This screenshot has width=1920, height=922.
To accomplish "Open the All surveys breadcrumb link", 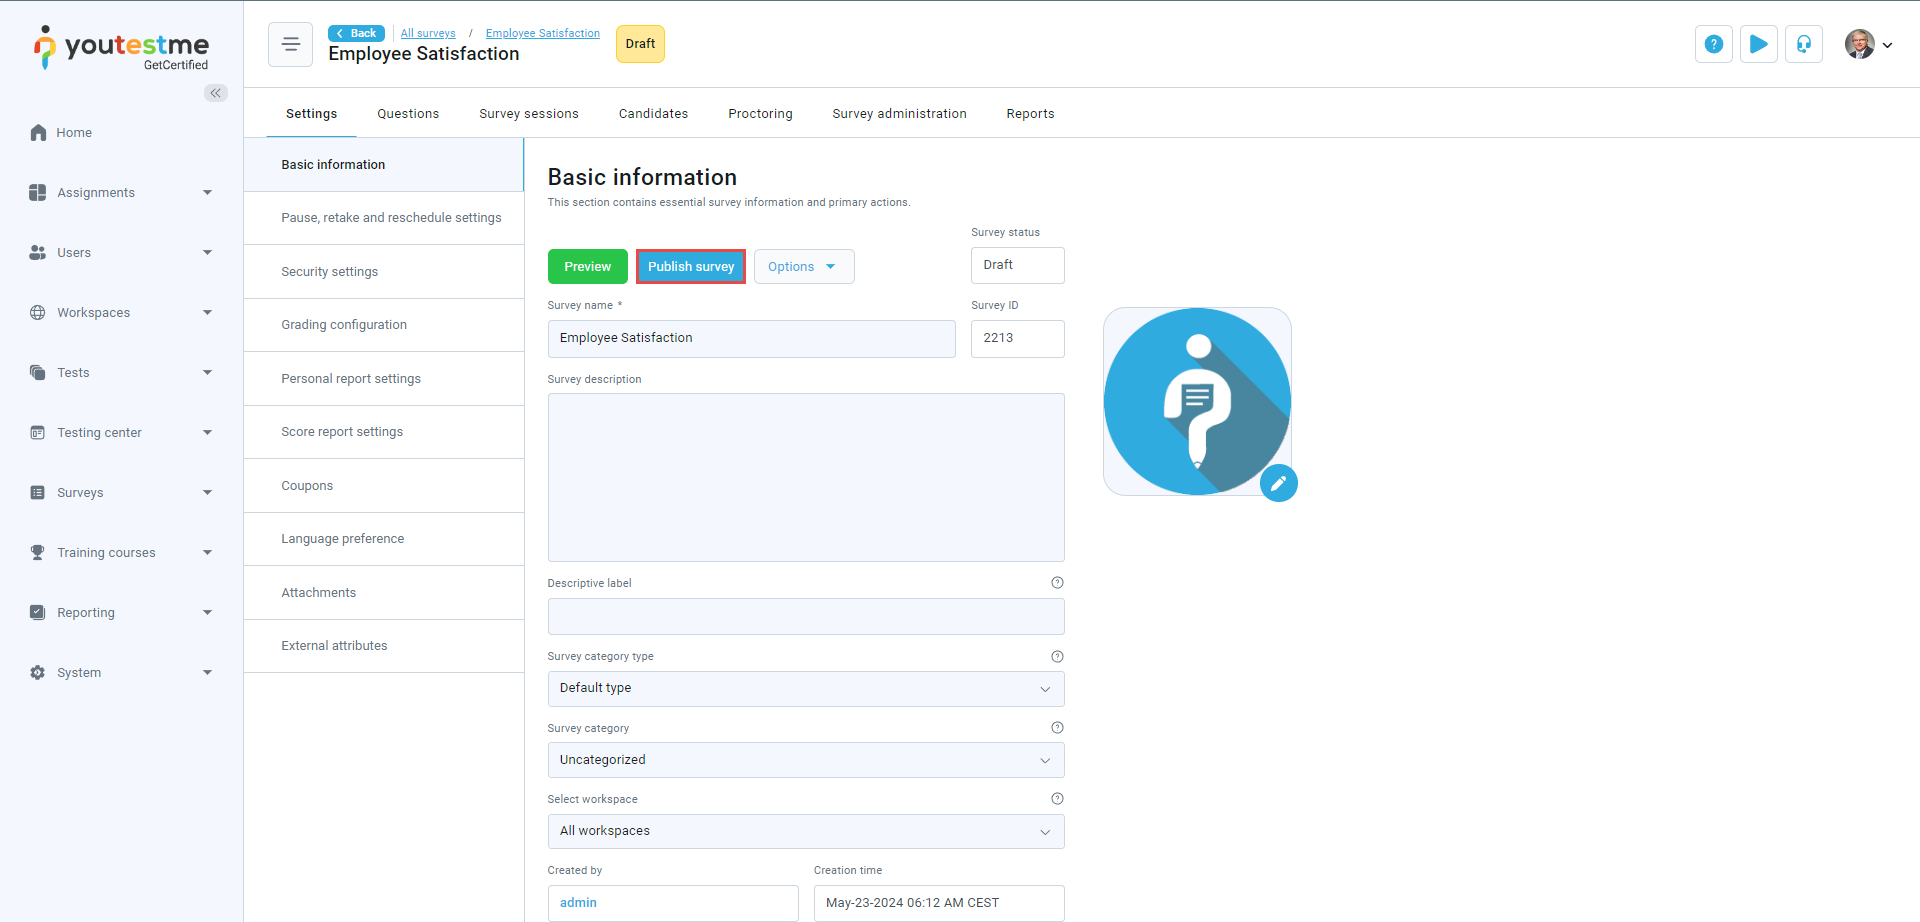I will click(x=428, y=34).
